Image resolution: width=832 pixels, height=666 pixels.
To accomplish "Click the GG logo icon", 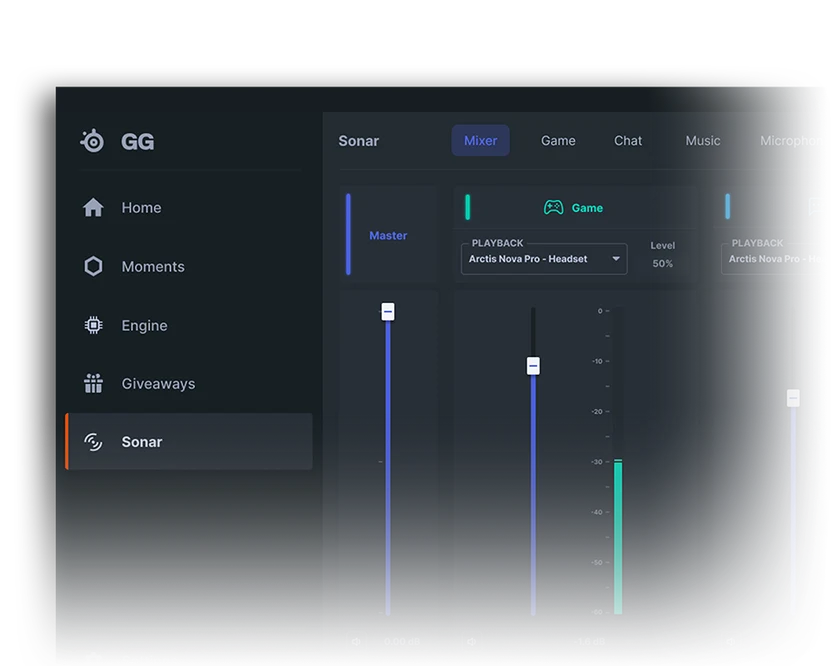I will click(92, 141).
